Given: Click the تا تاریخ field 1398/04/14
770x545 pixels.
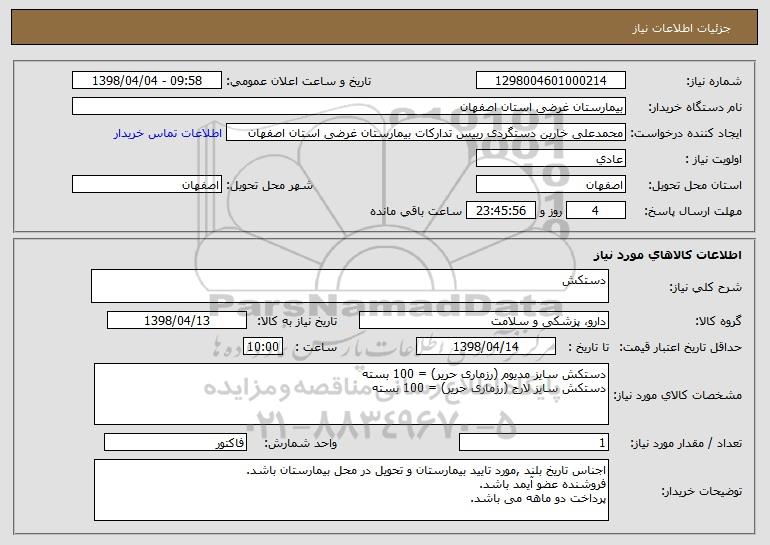Looking at the screenshot, I should (x=486, y=347).
